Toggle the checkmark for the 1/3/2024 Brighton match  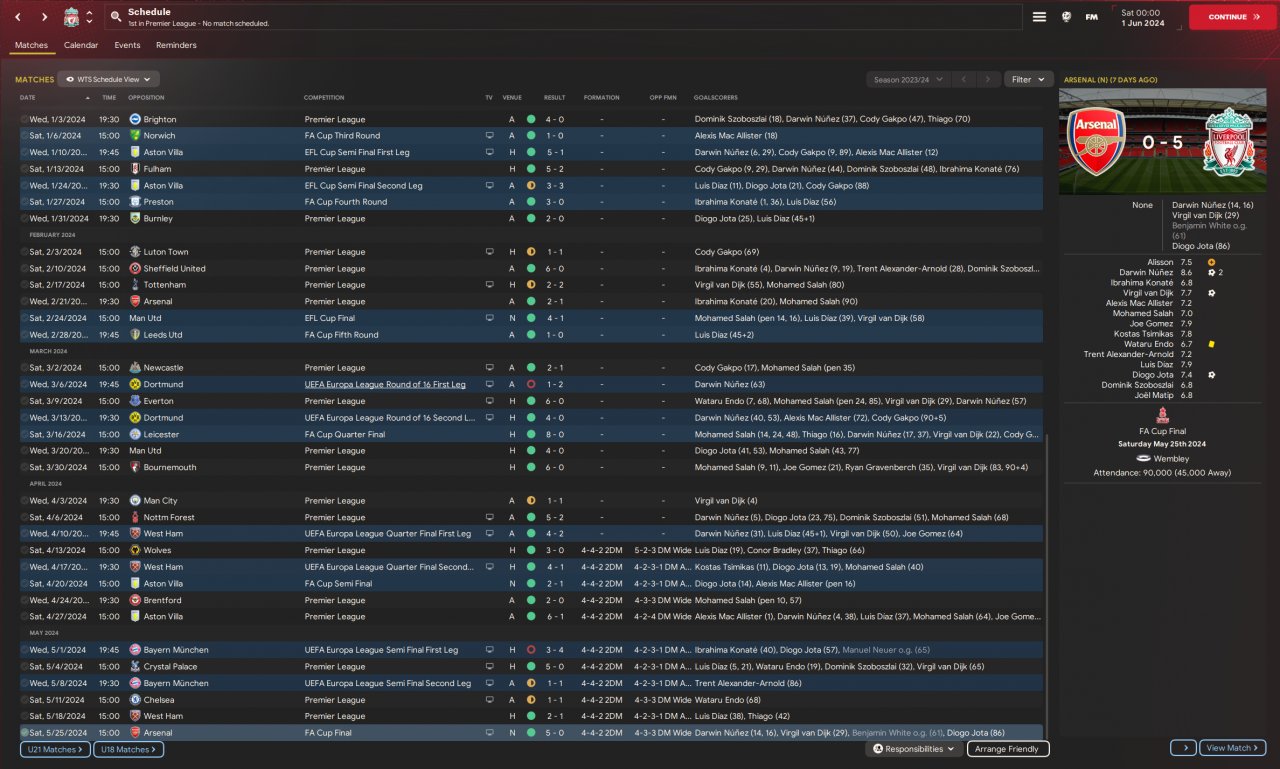[x=24, y=119]
